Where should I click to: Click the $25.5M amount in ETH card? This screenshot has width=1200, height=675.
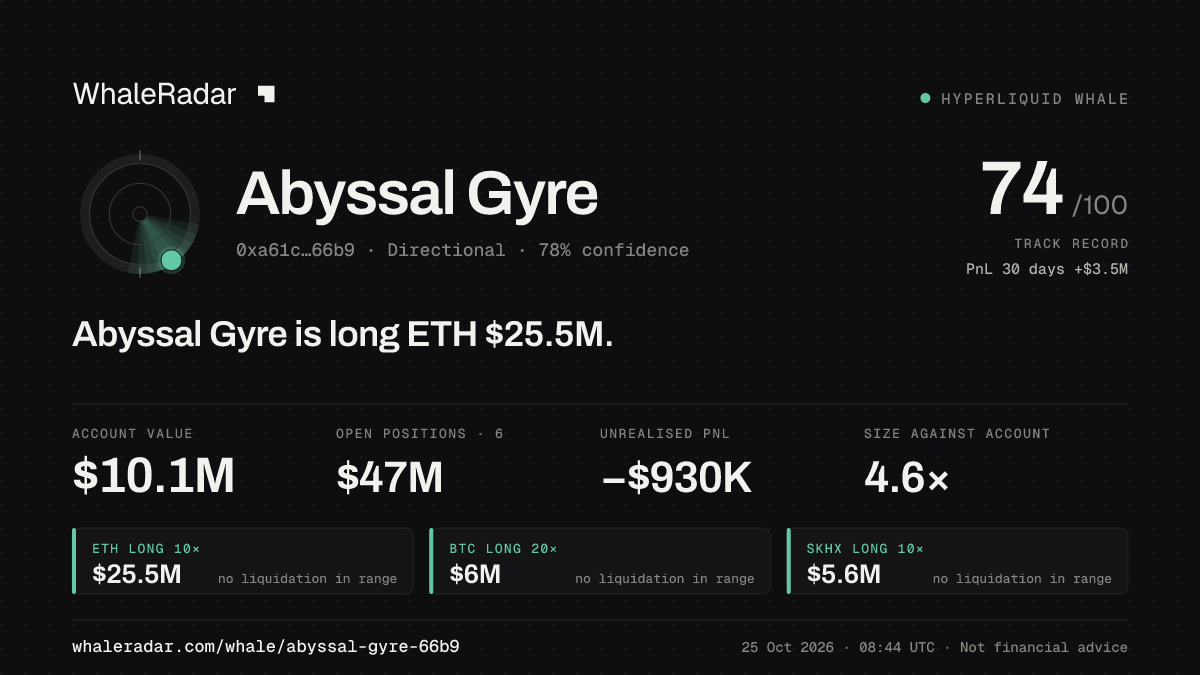(x=137, y=574)
